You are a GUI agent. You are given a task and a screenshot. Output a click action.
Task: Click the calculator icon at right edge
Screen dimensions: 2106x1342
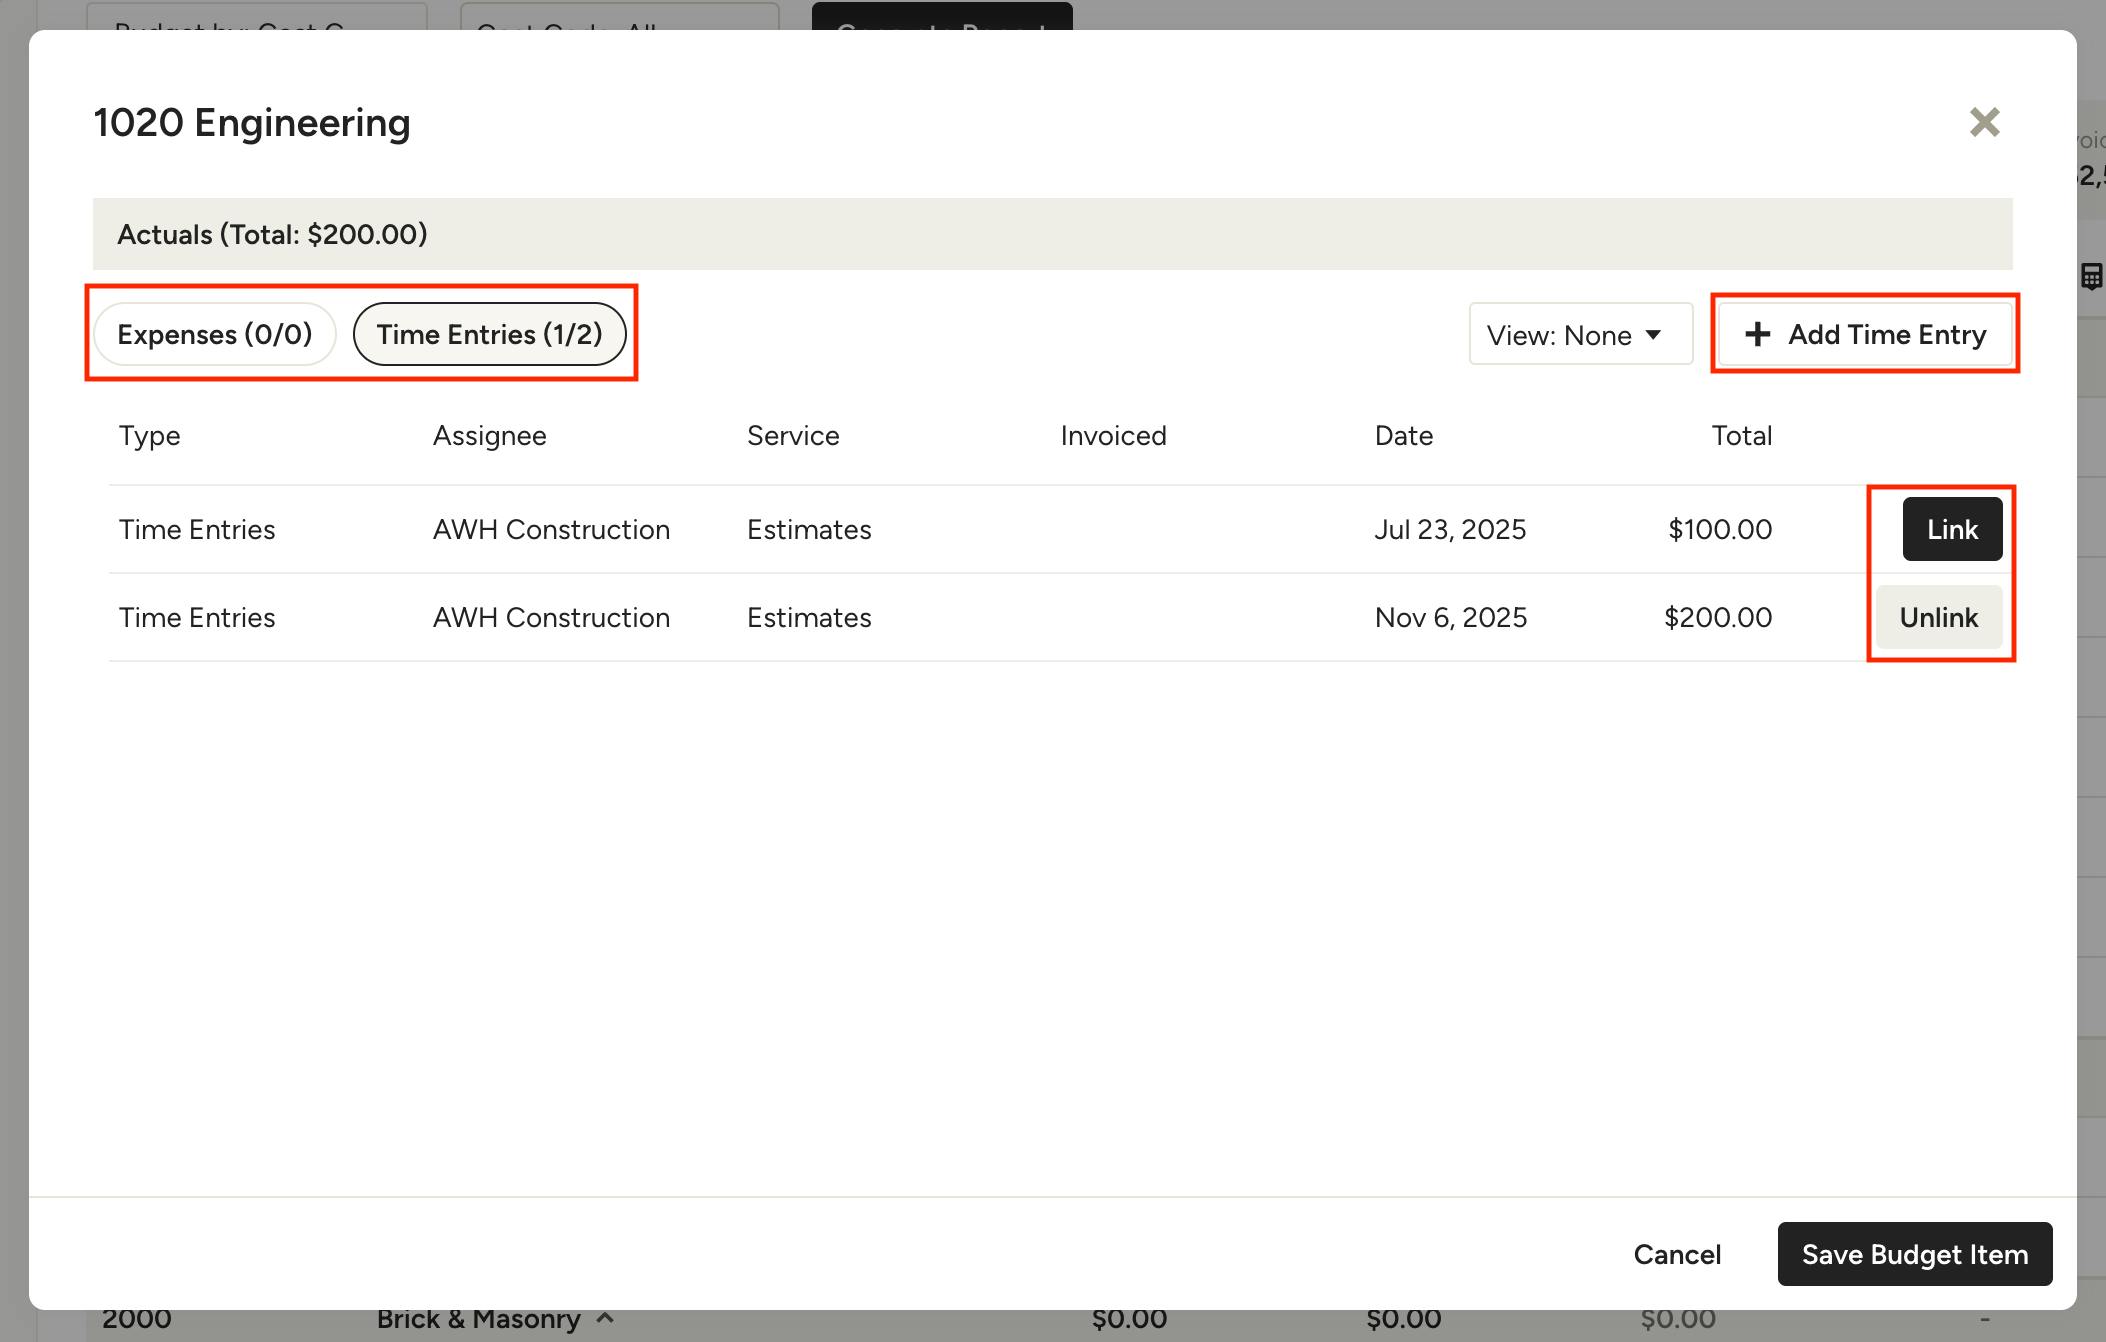click(x=2091, y=277)
